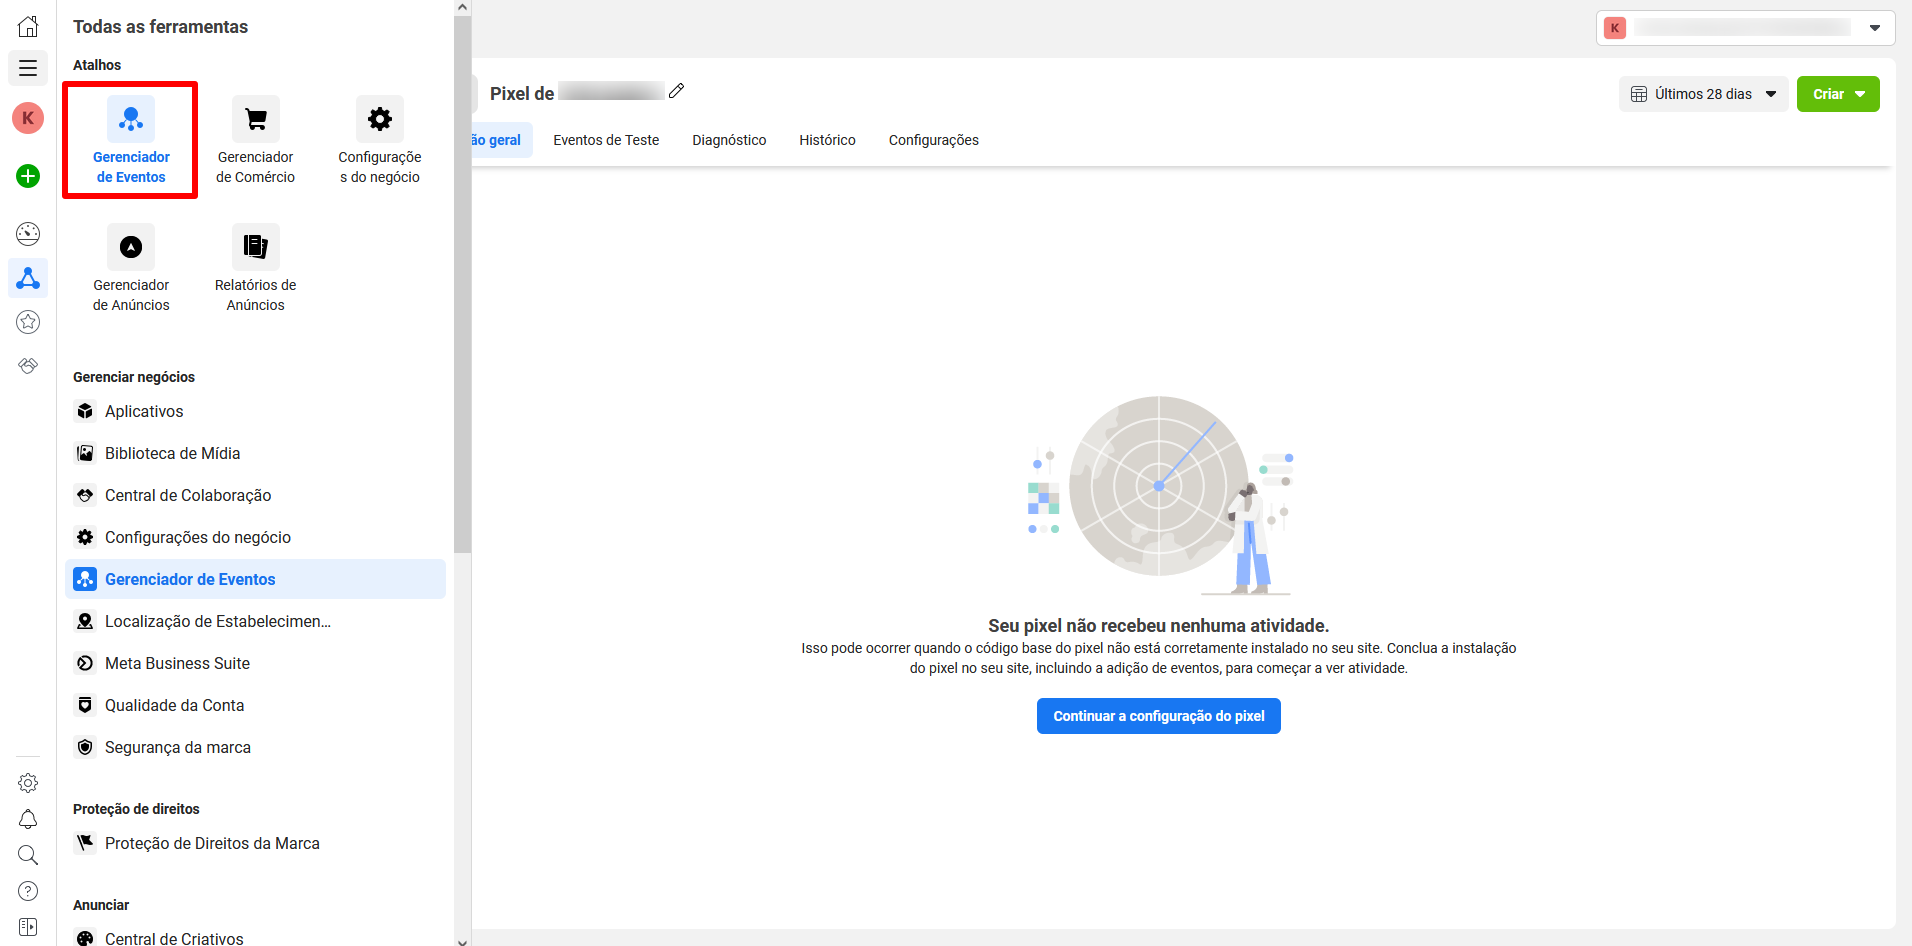Open Qualidade da Conta
The width and height of the screenshot is (1912, 946).
pos(255,705)
